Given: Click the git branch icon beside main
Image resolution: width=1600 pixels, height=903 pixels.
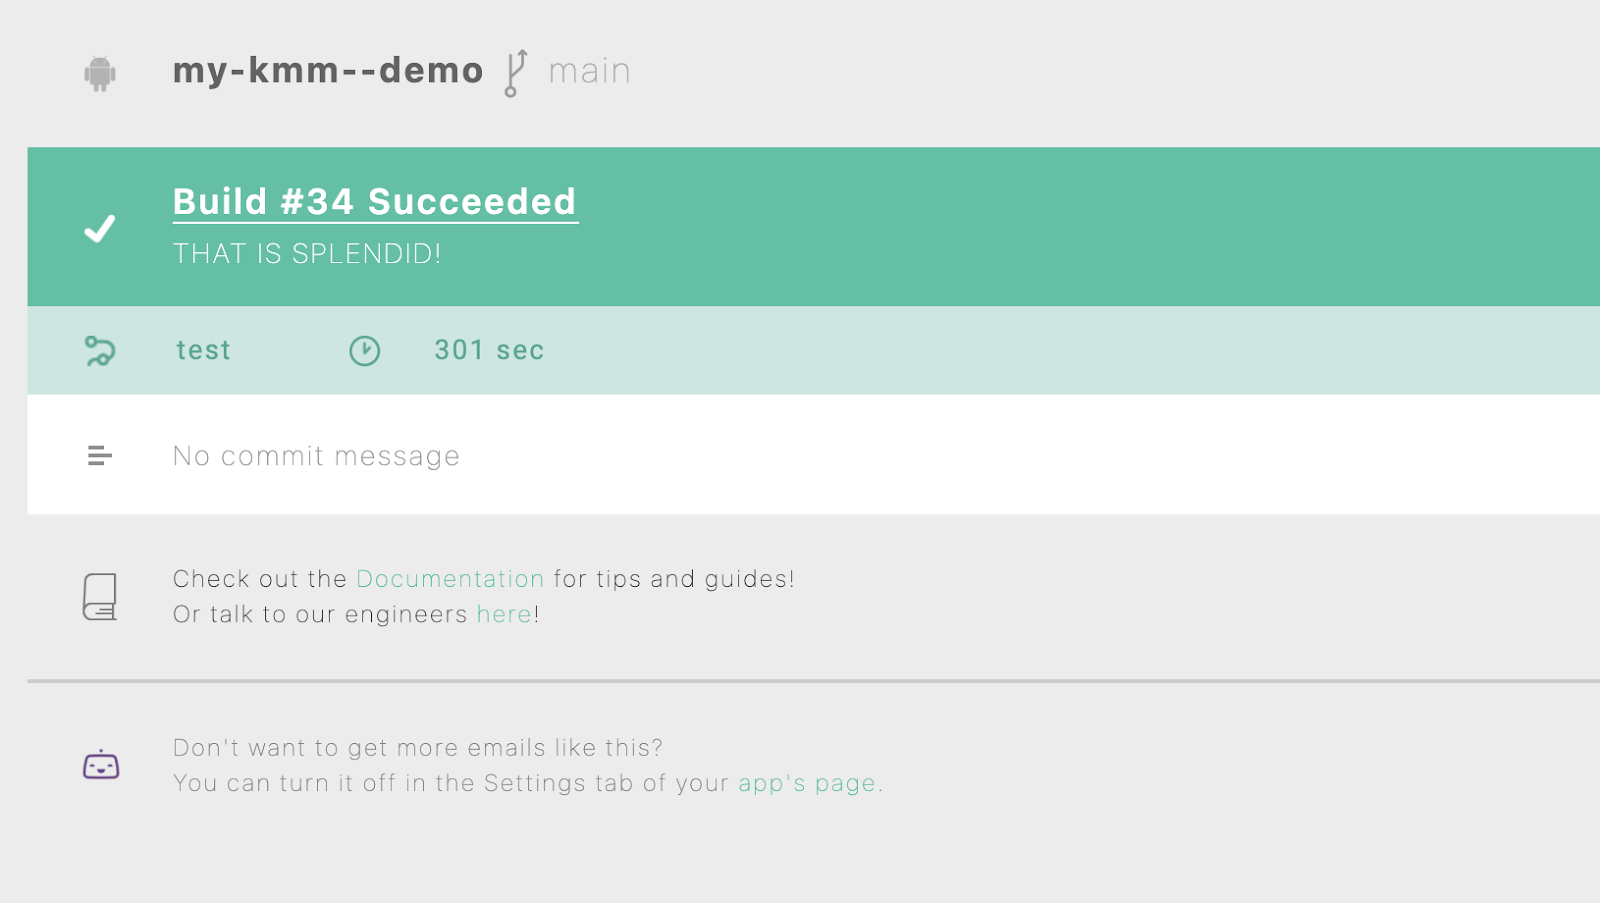Looking at the screenshot, I should tap(515, 73).
